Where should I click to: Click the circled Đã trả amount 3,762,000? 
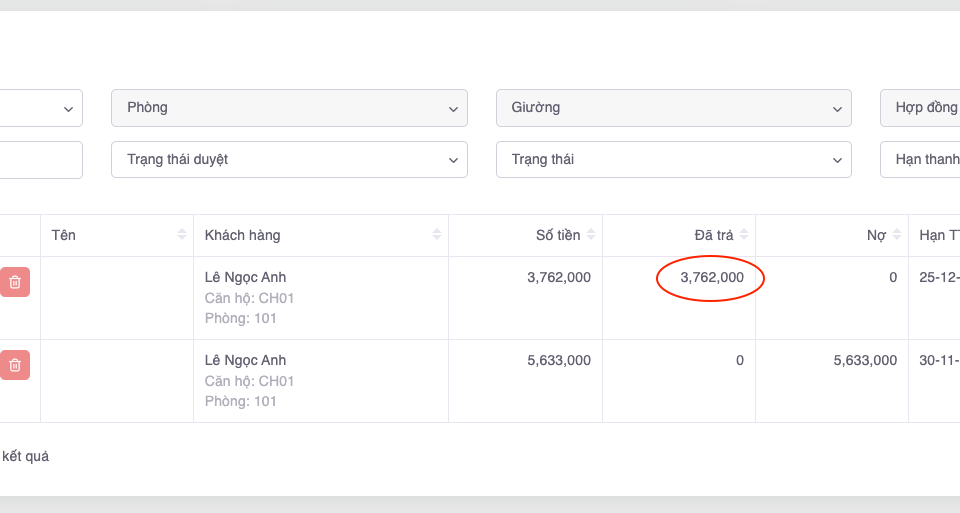click(x=711, y=278)
